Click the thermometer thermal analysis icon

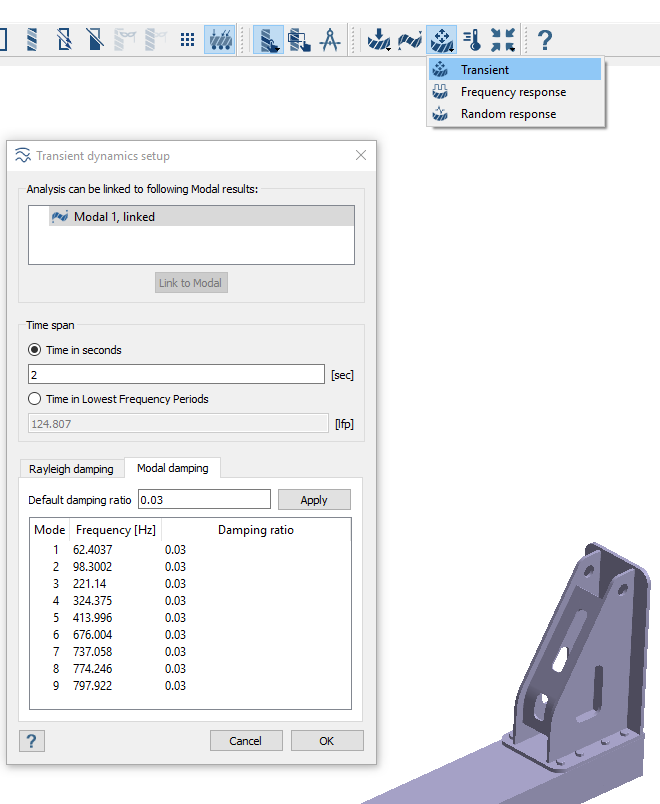tap(472, 40)
